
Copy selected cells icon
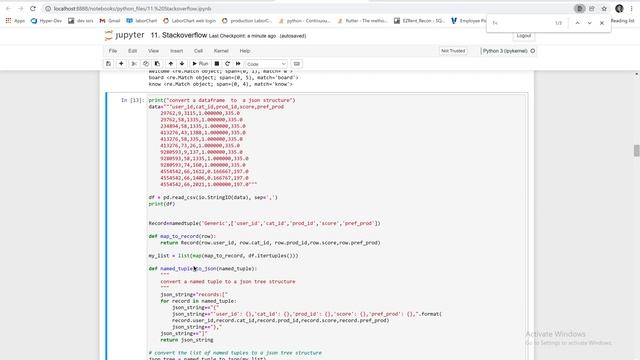(x=146, y=64)
